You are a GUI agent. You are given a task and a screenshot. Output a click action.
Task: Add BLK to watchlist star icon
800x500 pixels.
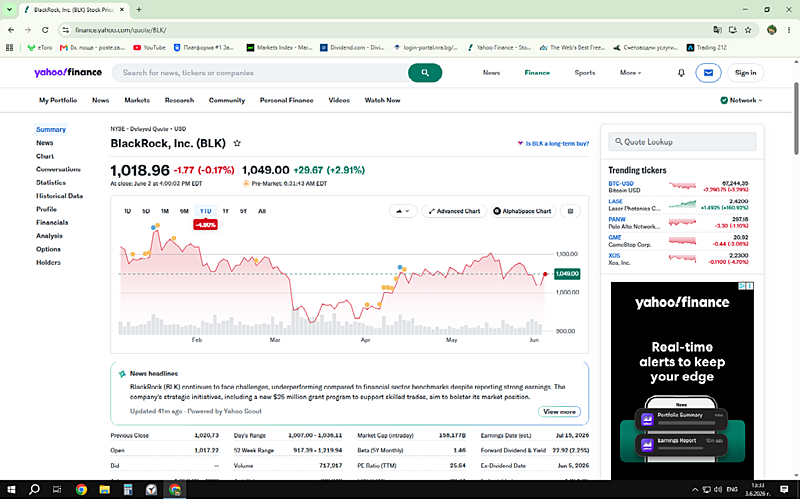click(237, 143)
